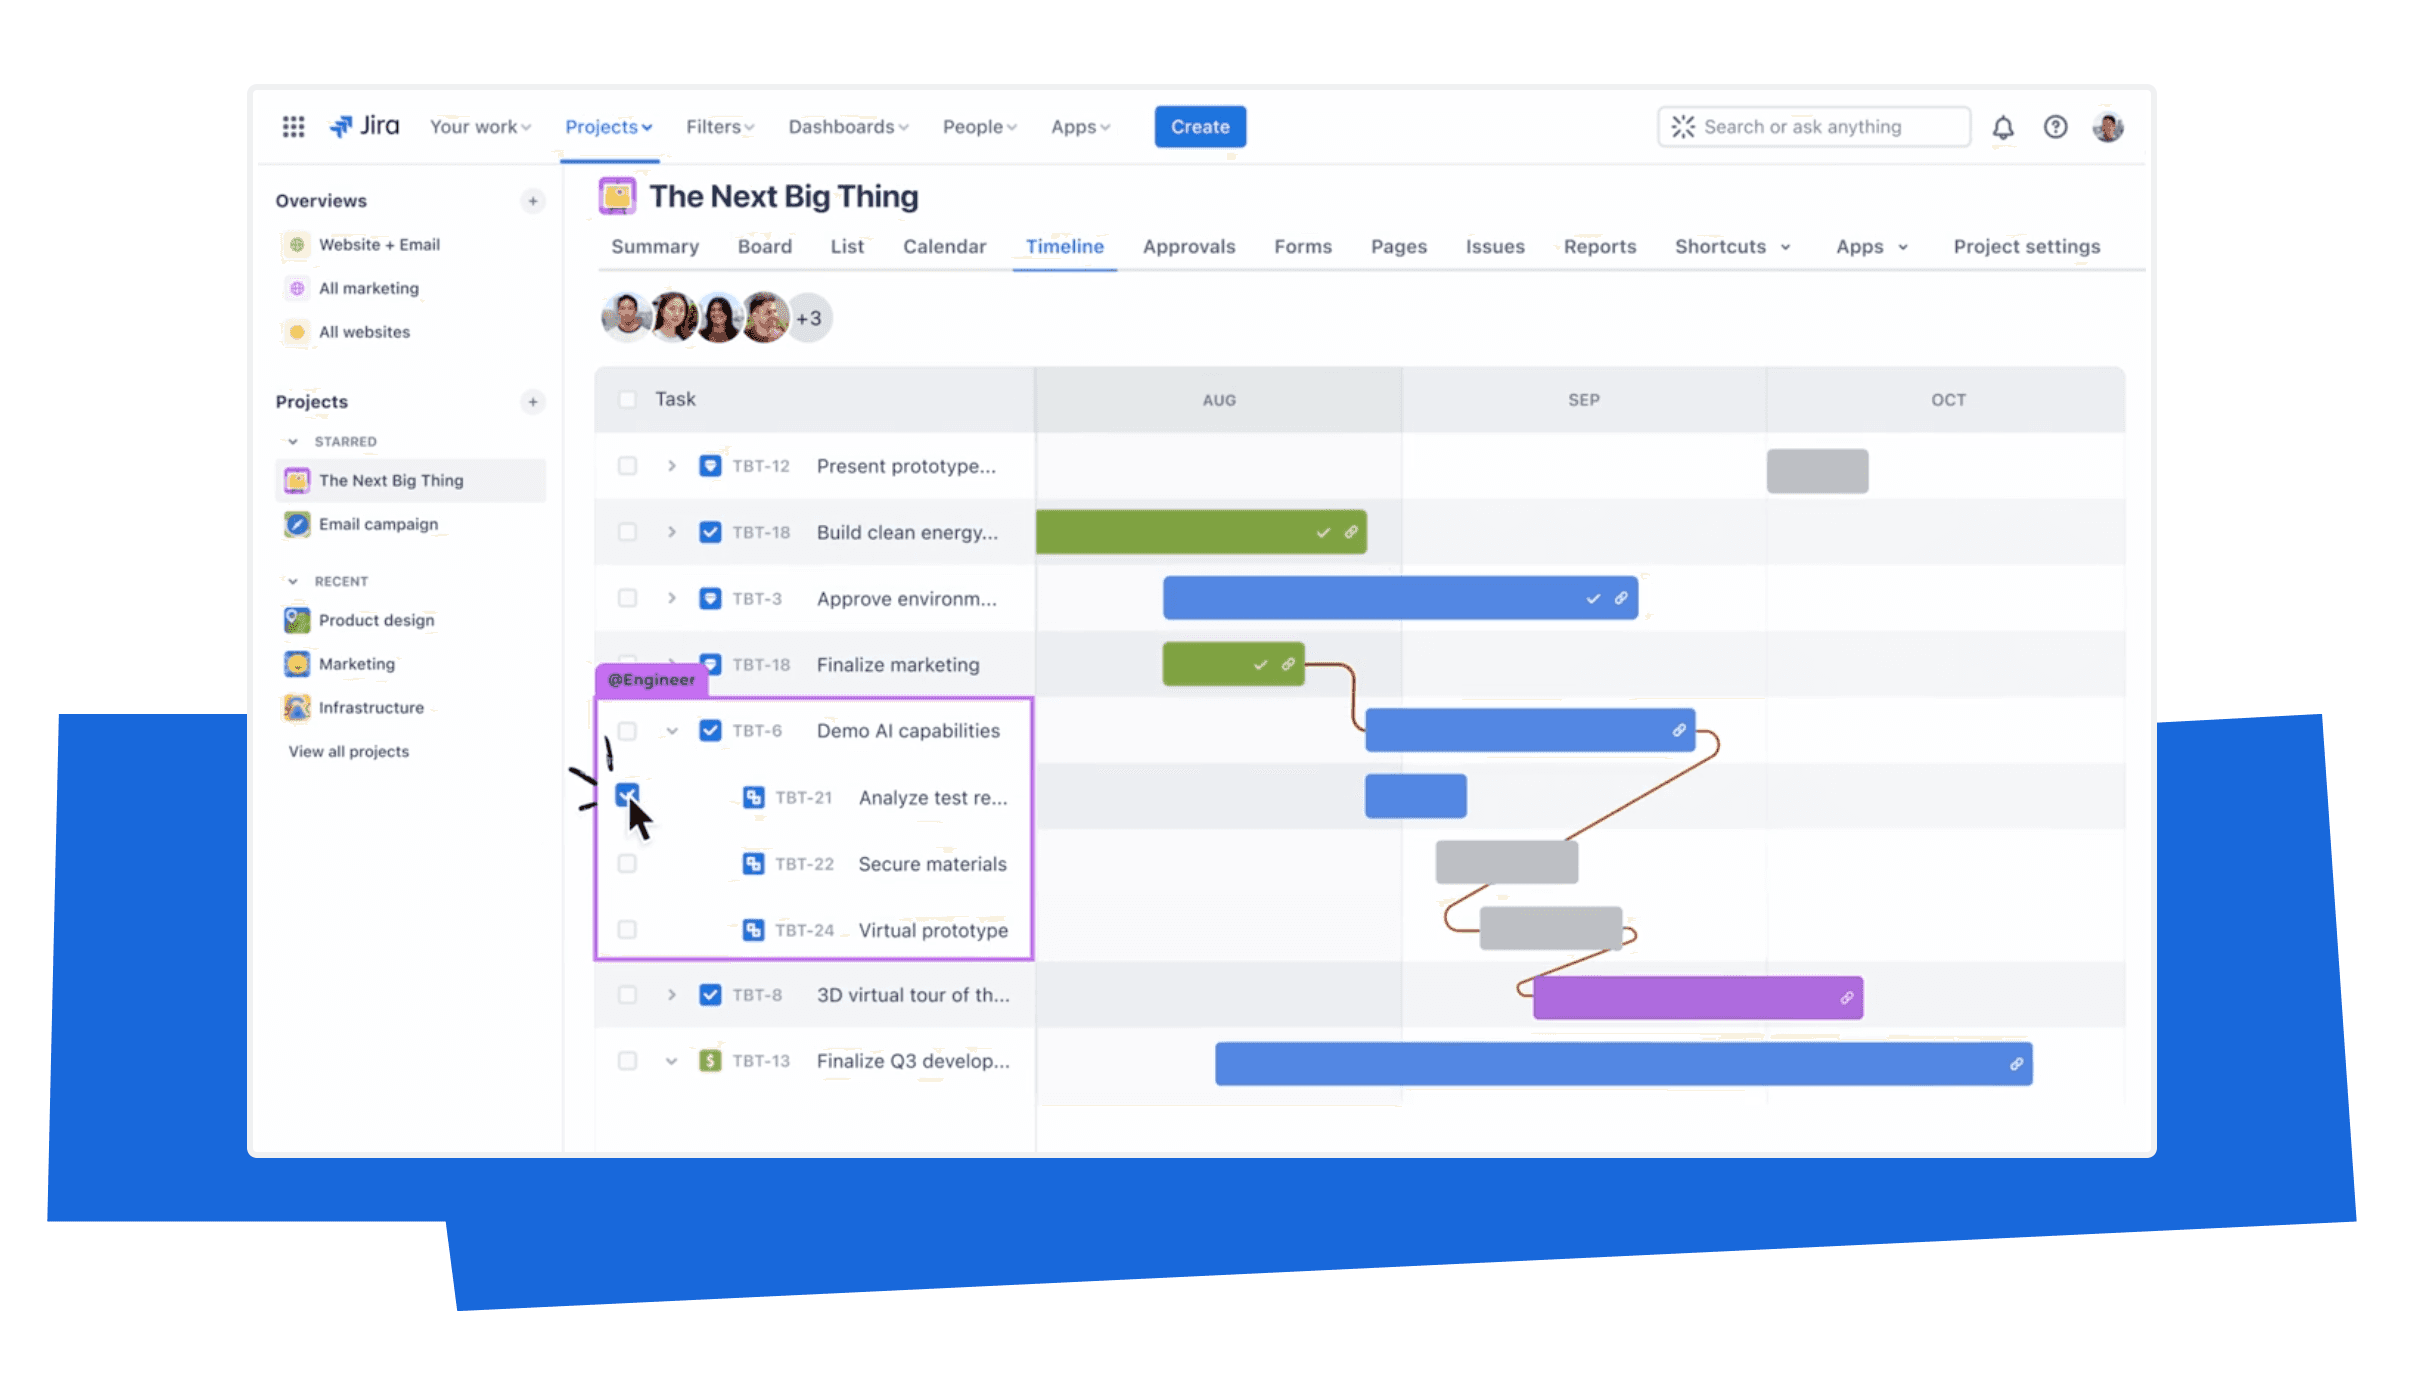
Task: Select the TBT-24 Virtual prototype checkbox
Action: [627, 930]
